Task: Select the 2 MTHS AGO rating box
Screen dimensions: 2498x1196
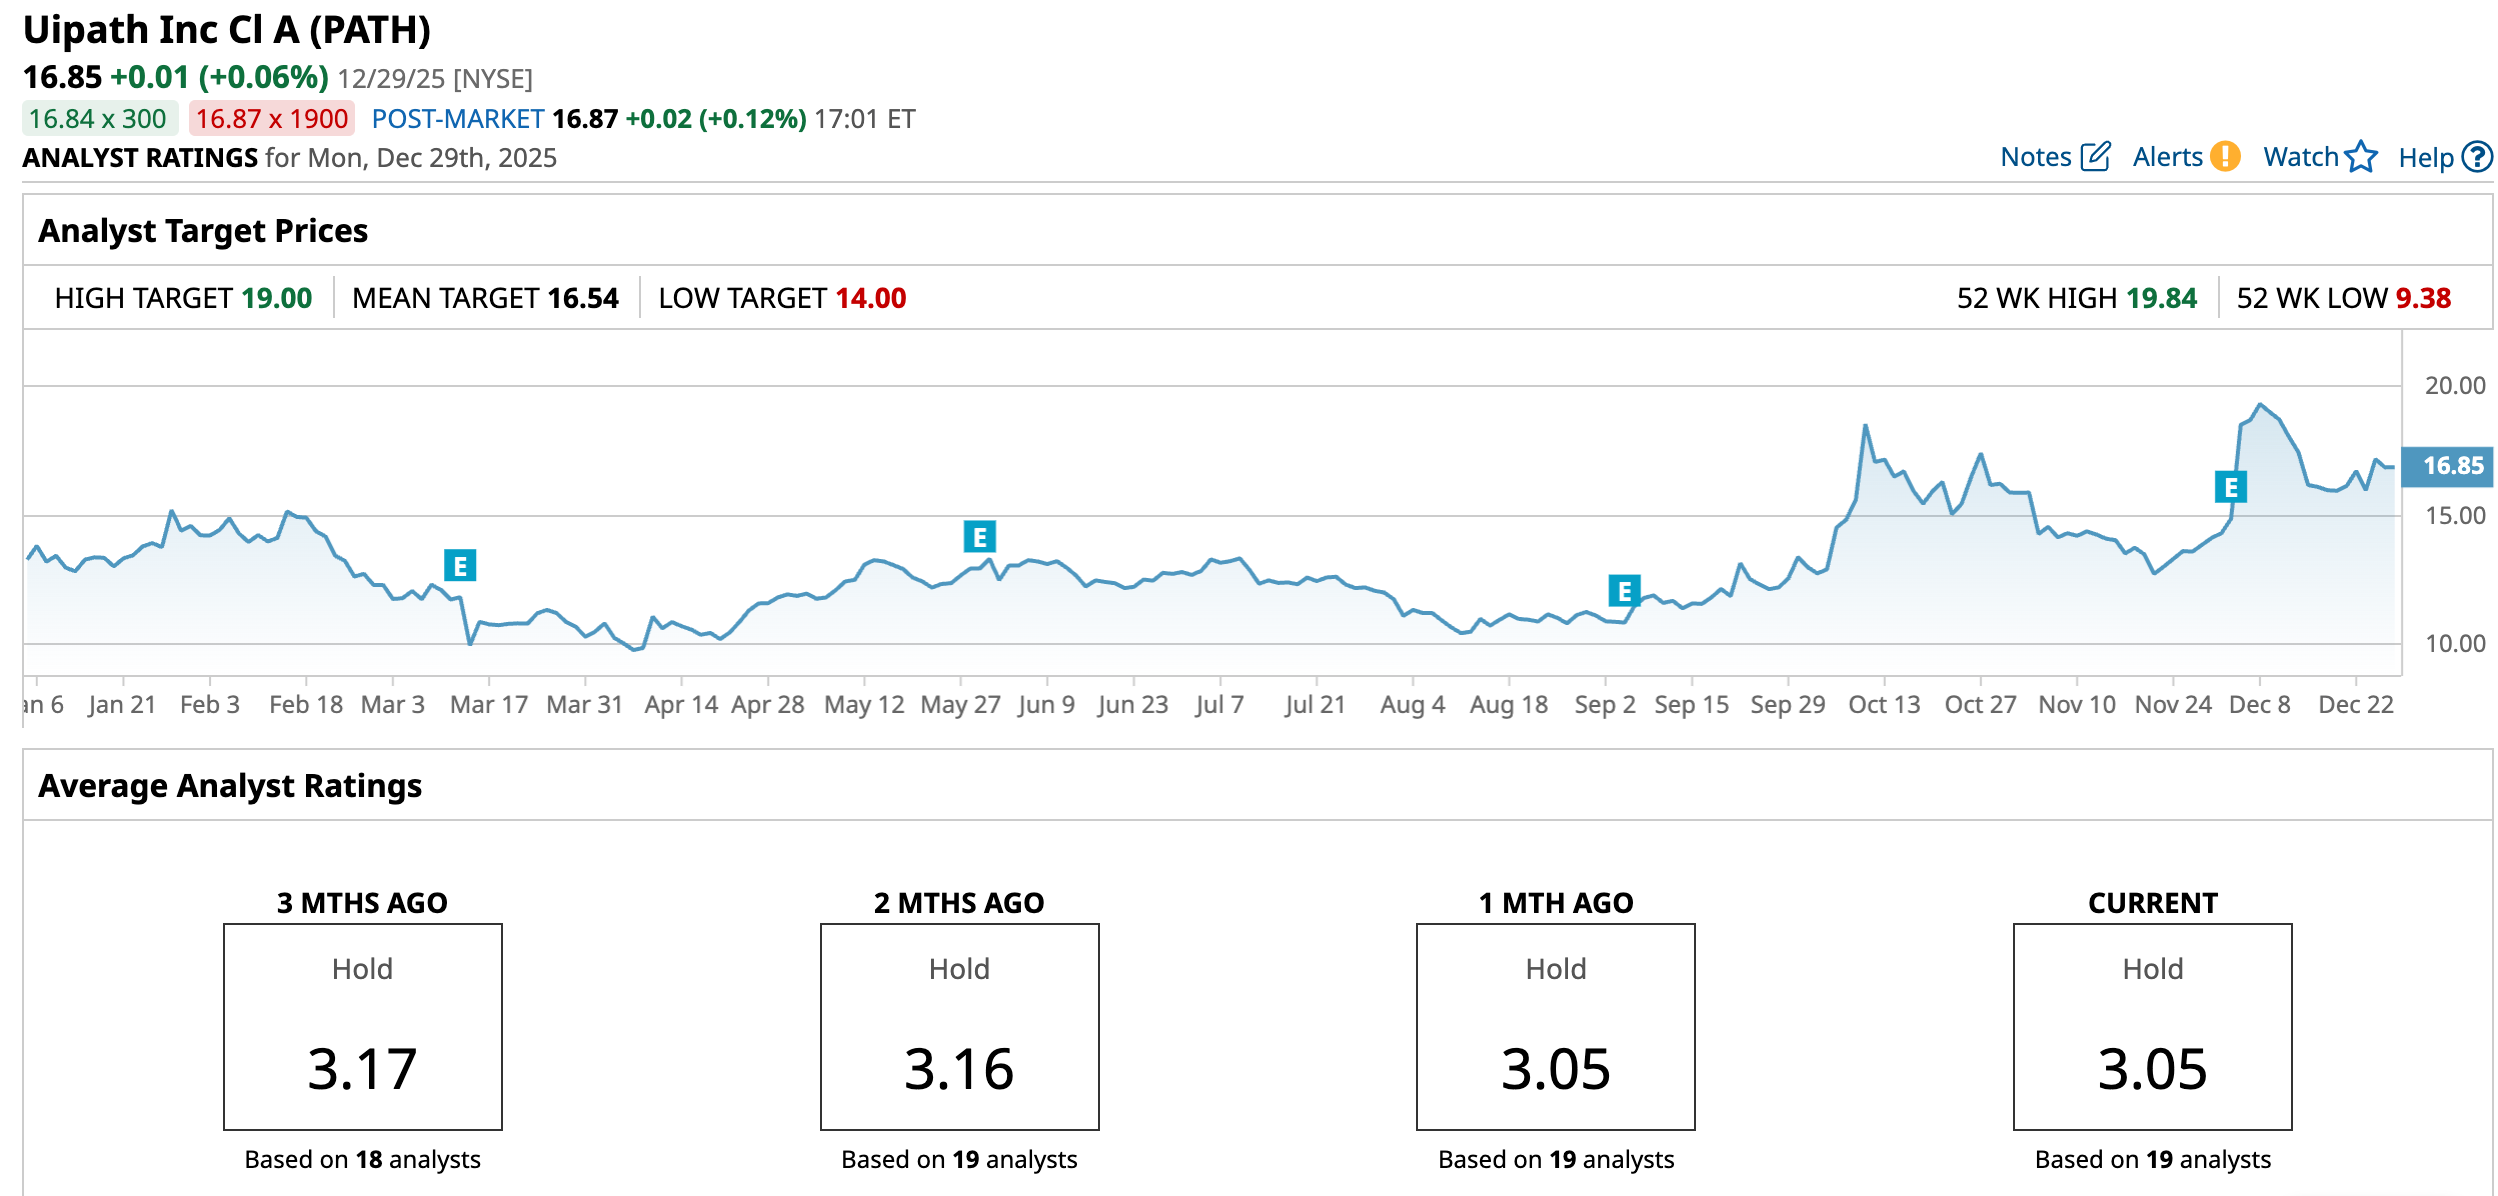Action: (959, 1027)
